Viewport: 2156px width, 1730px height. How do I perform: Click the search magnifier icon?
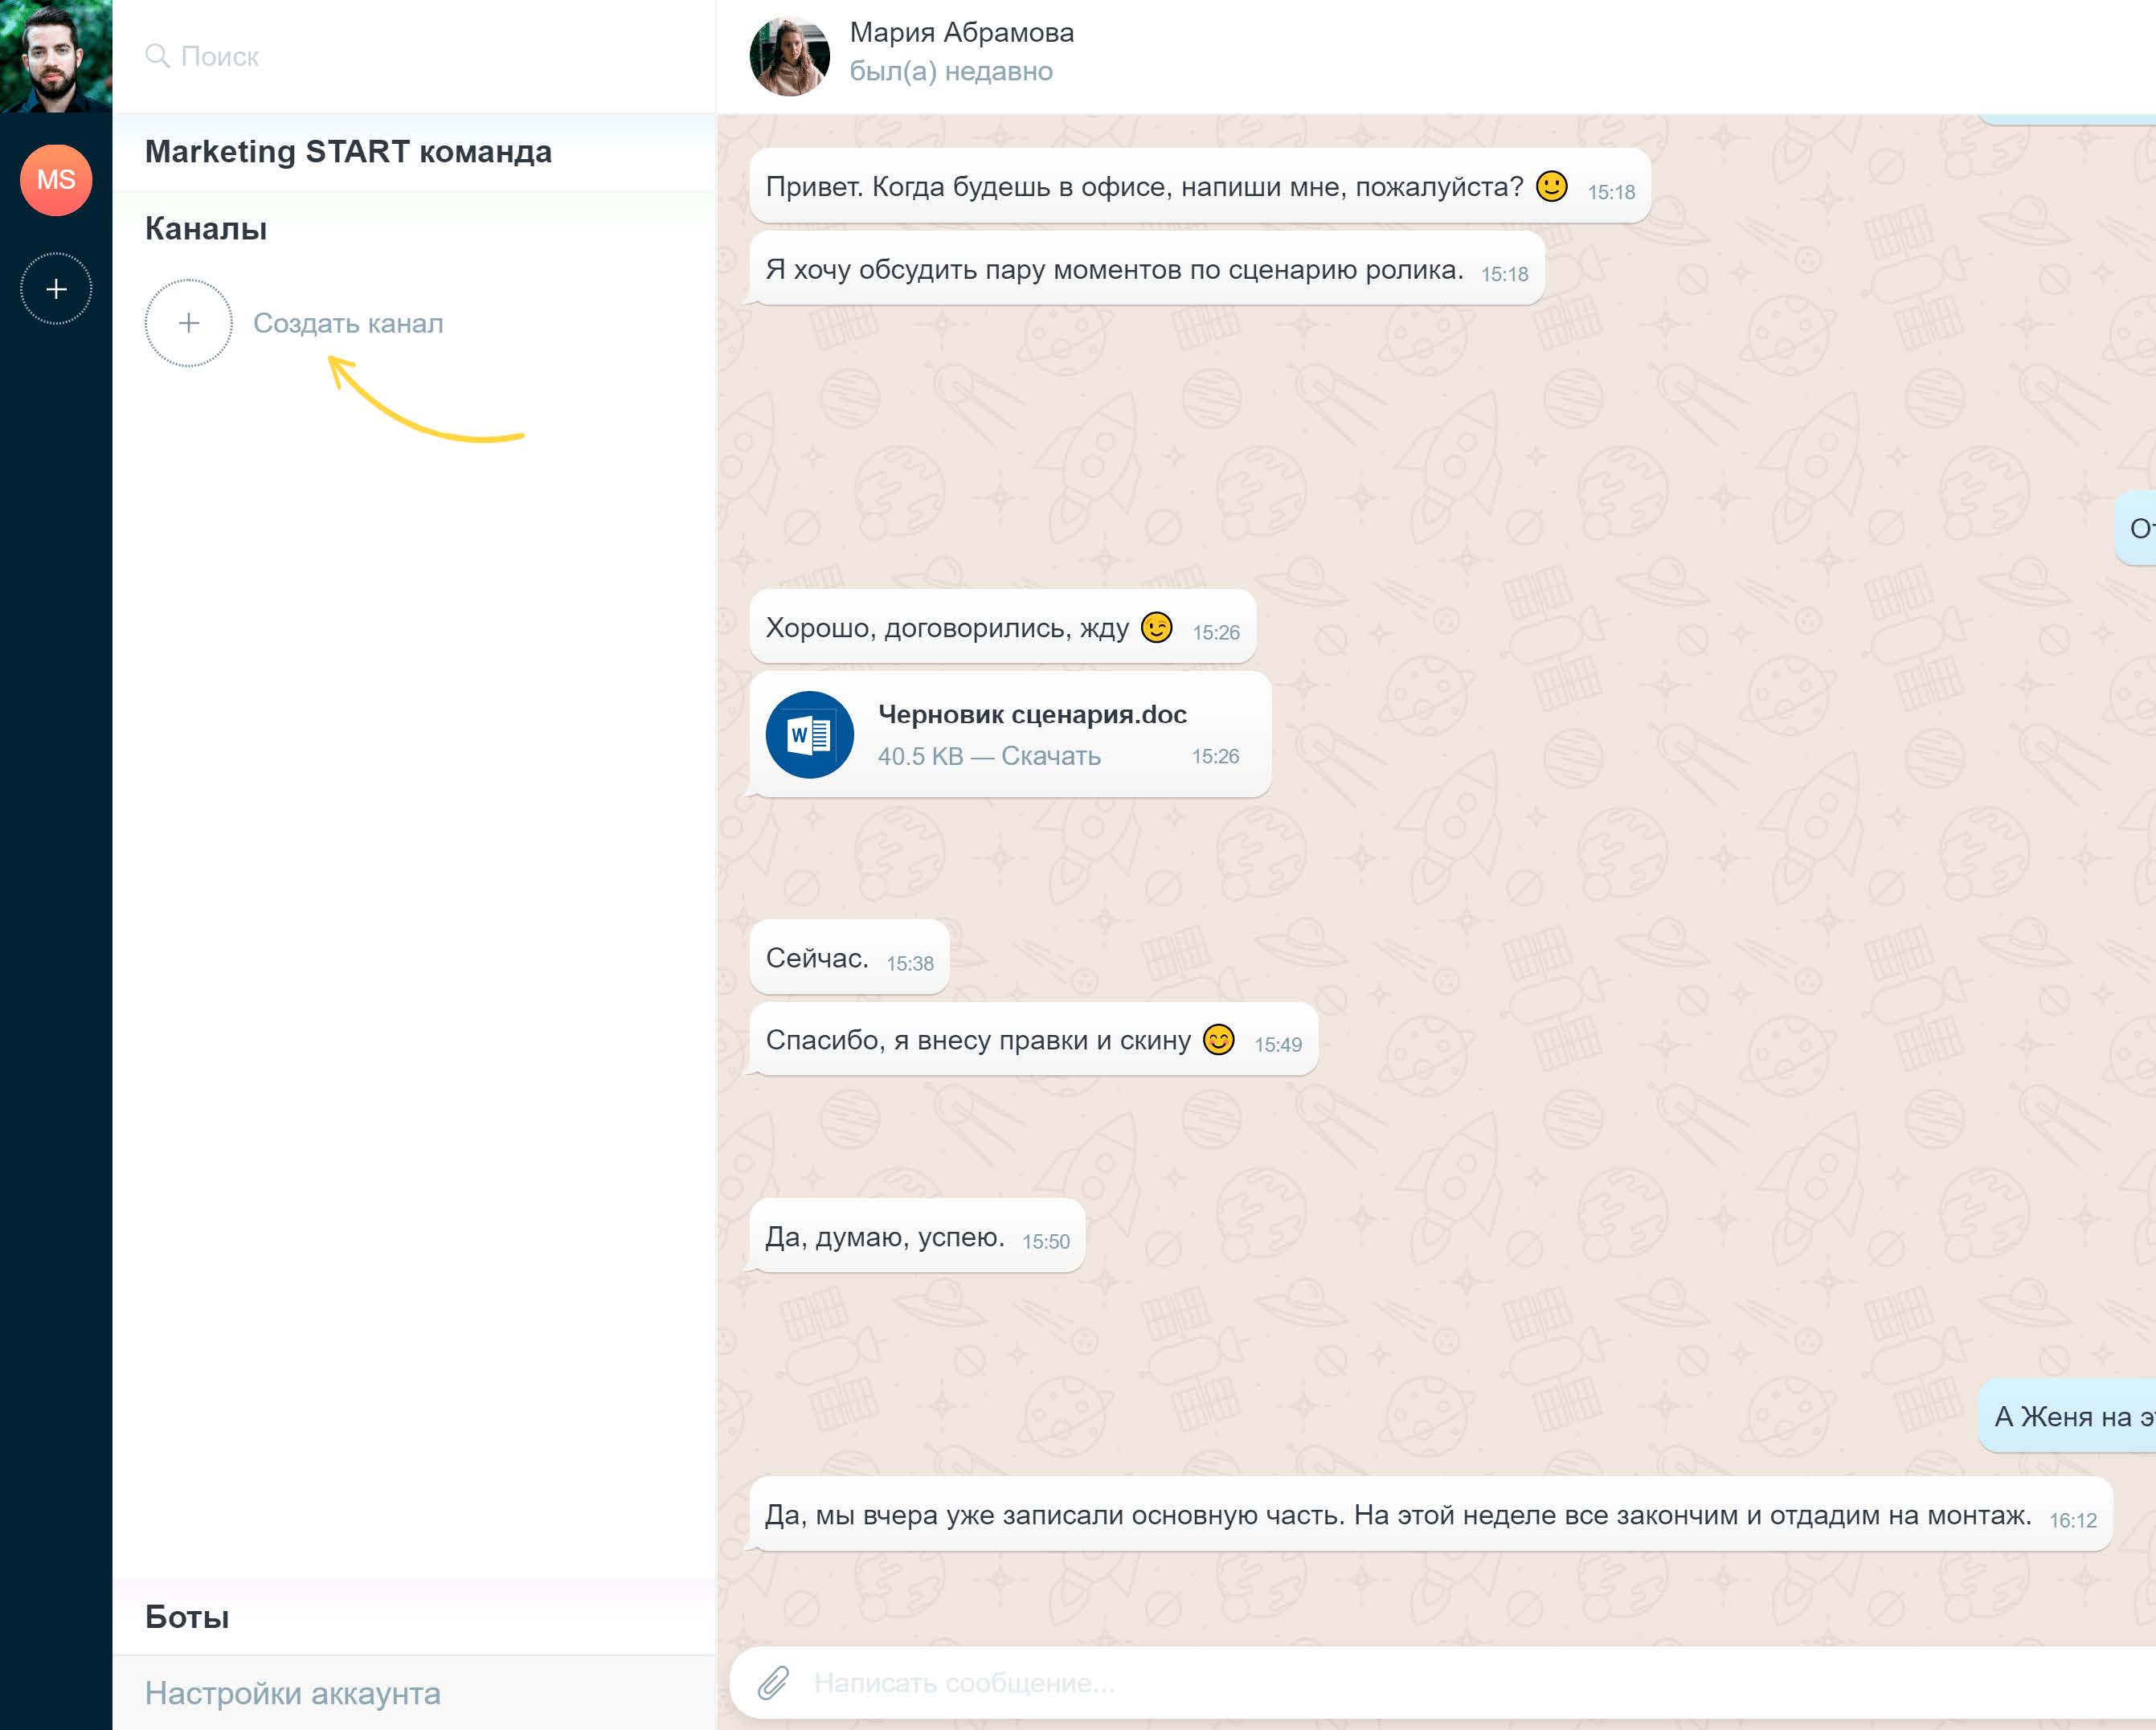pos(157,56)
